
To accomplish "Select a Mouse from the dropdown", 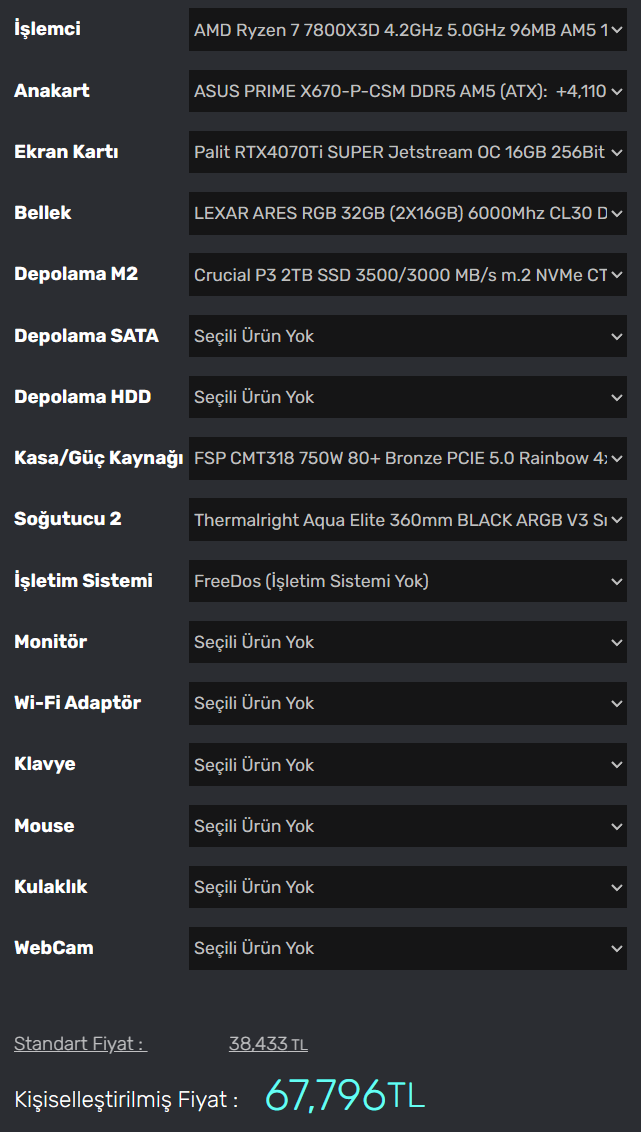I will [x=407, y=826].
